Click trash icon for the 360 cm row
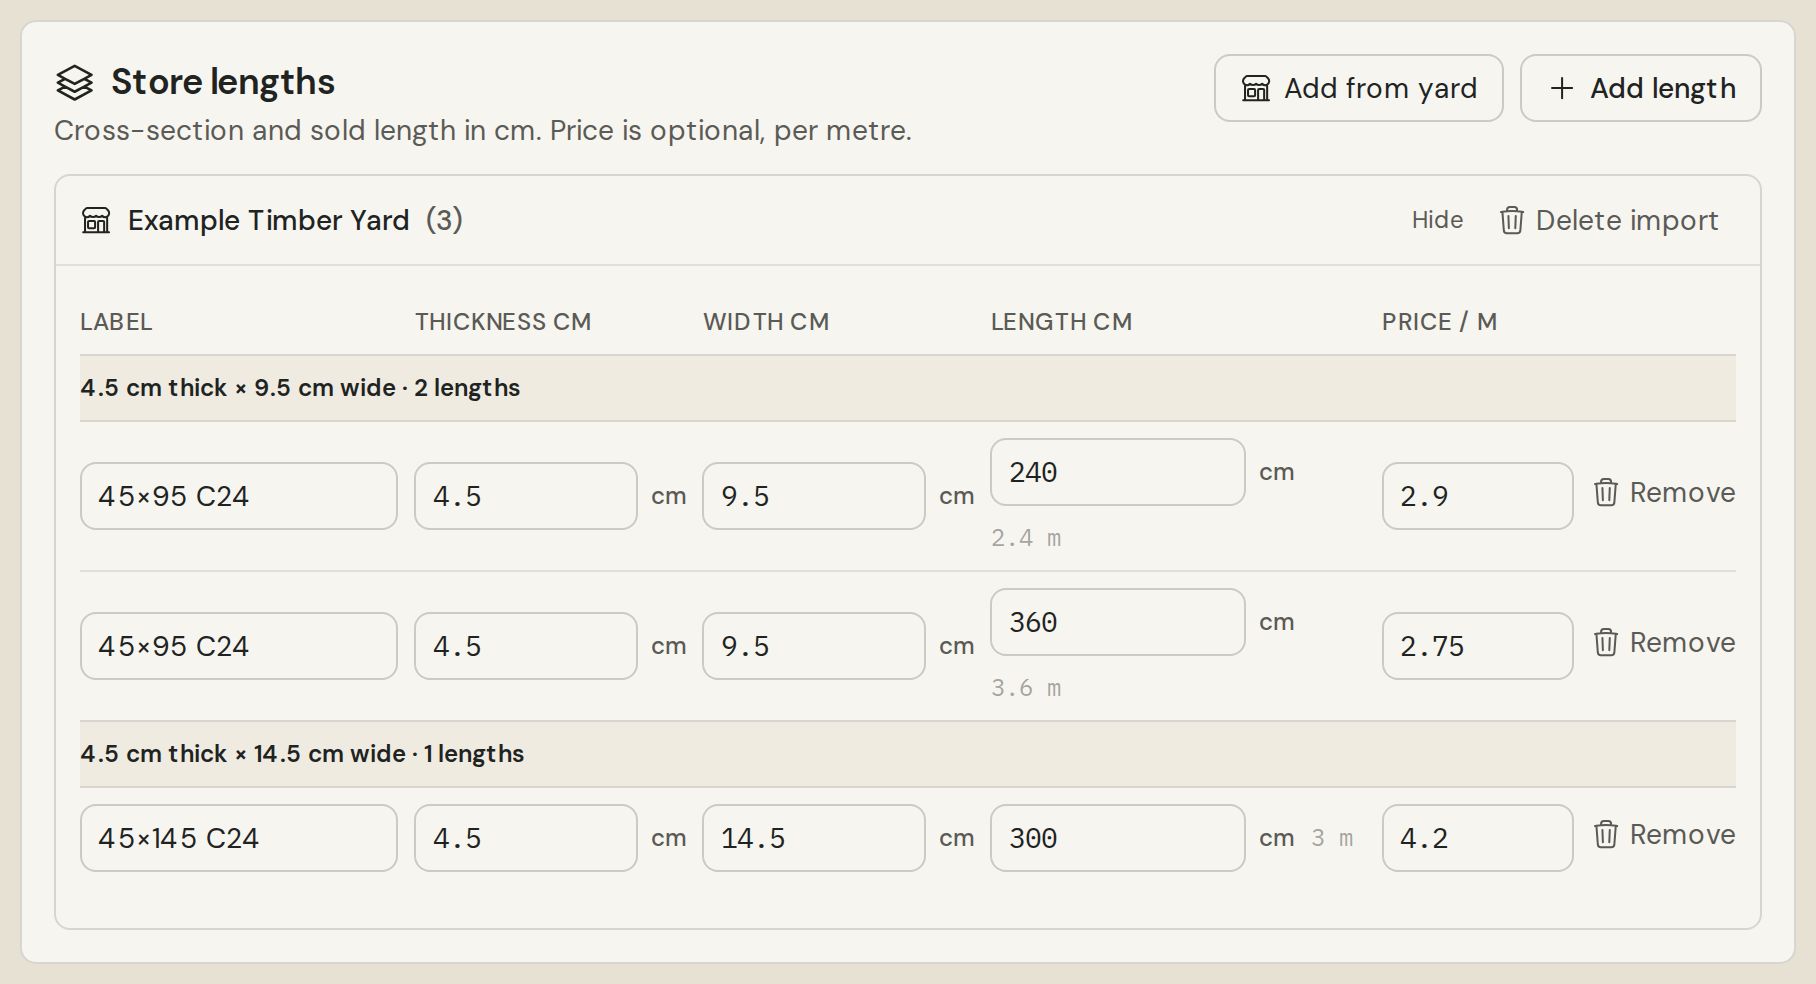The width and height of the screenshot is (1816, 984). (x=1605, y=642)
